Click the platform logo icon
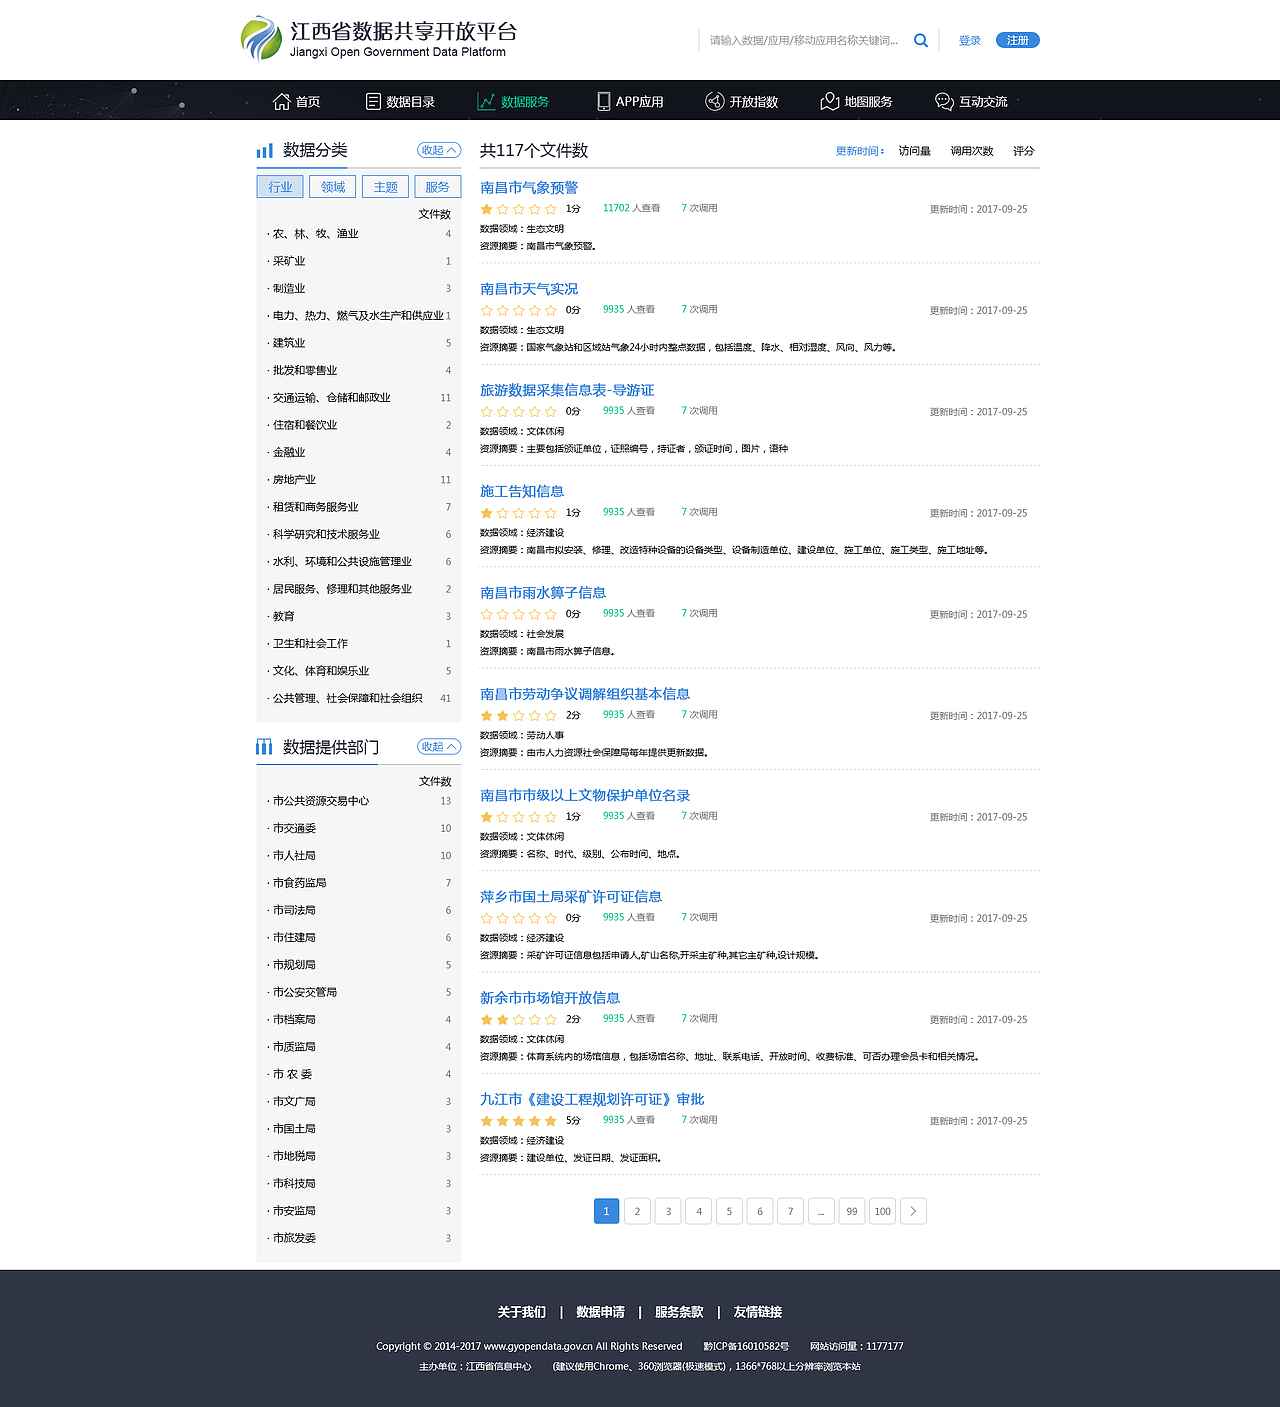The width and height of the screenshot is (1280, 1407). click(261, 38)
